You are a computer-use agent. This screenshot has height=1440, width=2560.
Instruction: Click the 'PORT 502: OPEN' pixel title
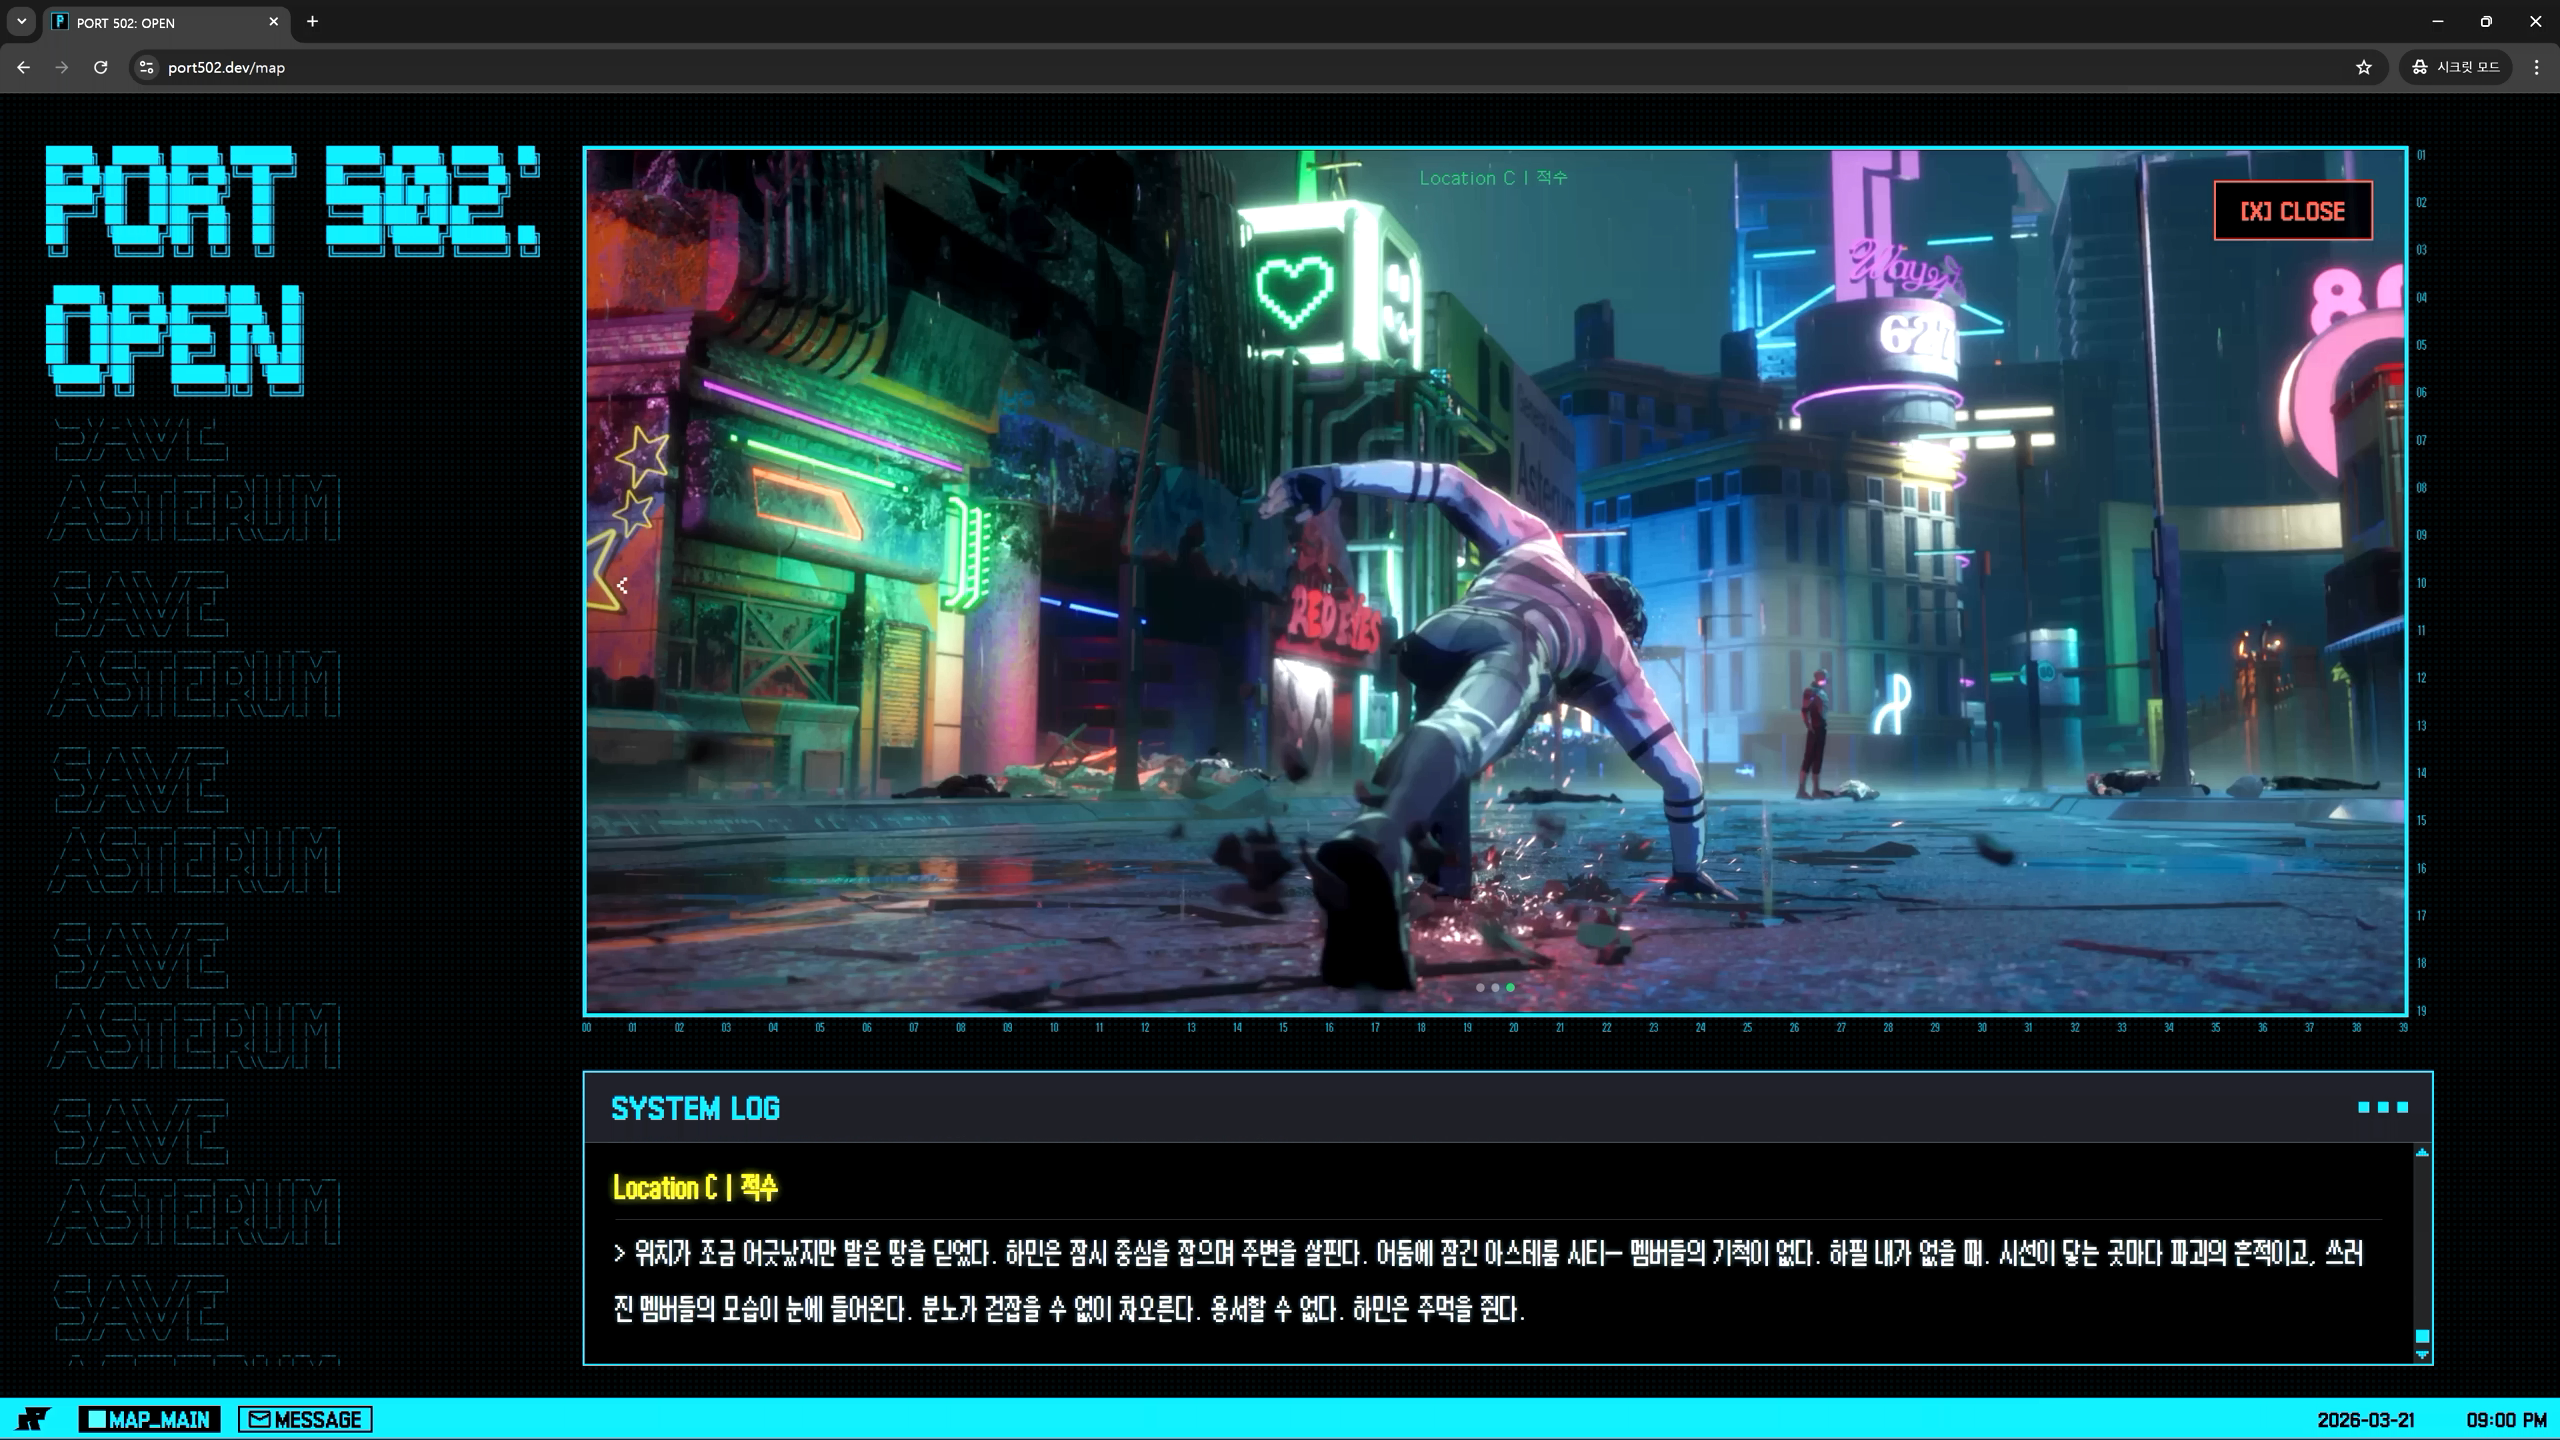pos(292,270)
